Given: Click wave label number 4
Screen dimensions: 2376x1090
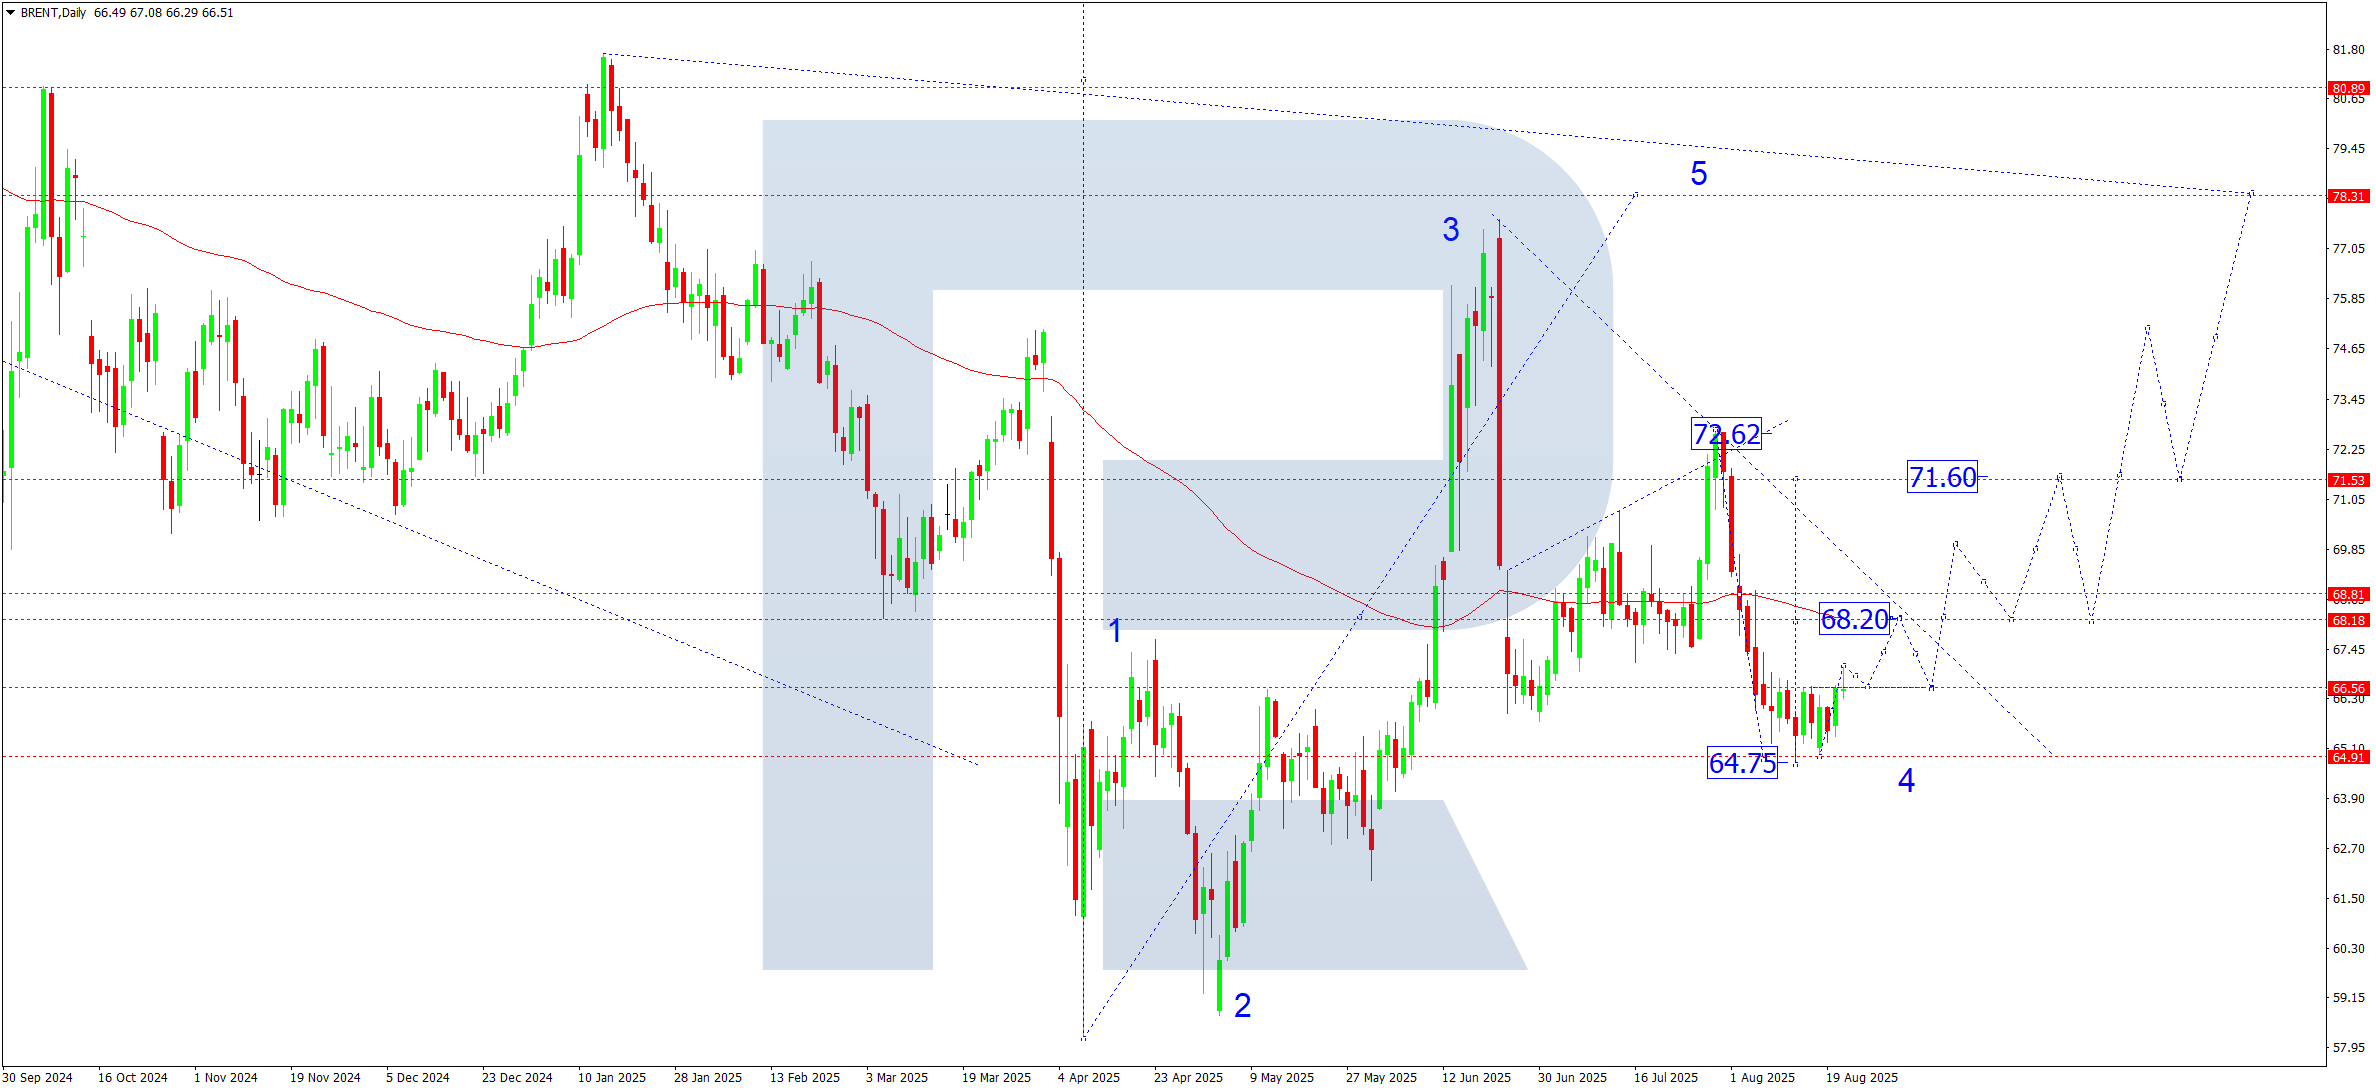Looking at the screenshot, I should 1906,780.
